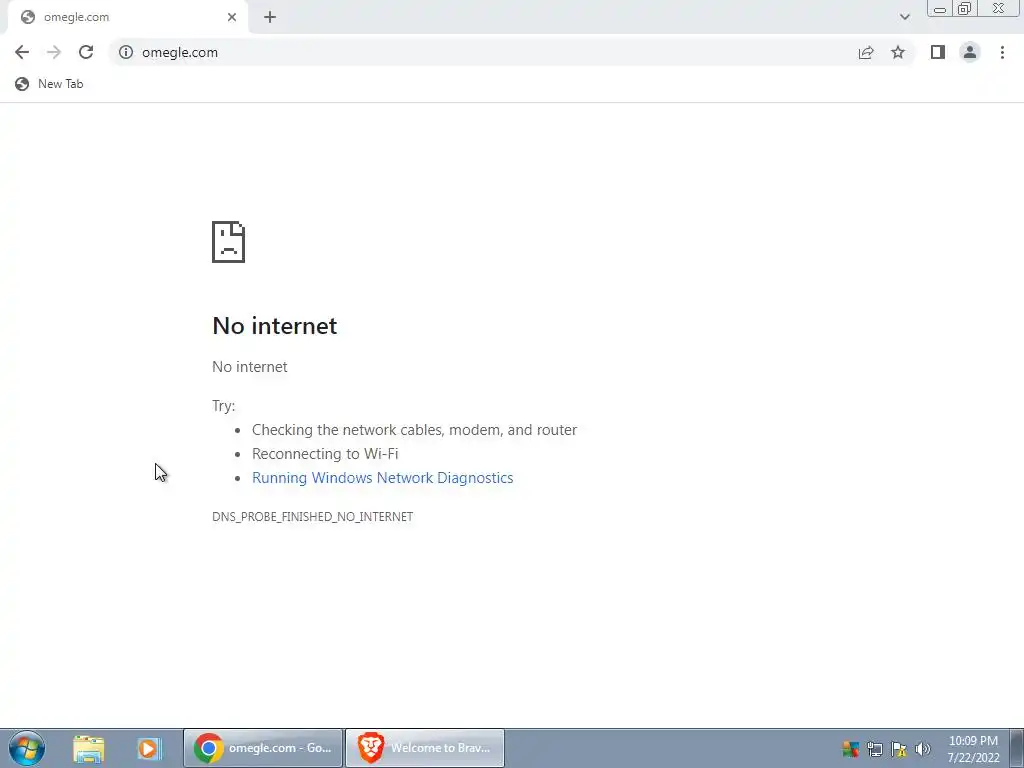Select the omegle.com browser tab

[x=127, y=17]
